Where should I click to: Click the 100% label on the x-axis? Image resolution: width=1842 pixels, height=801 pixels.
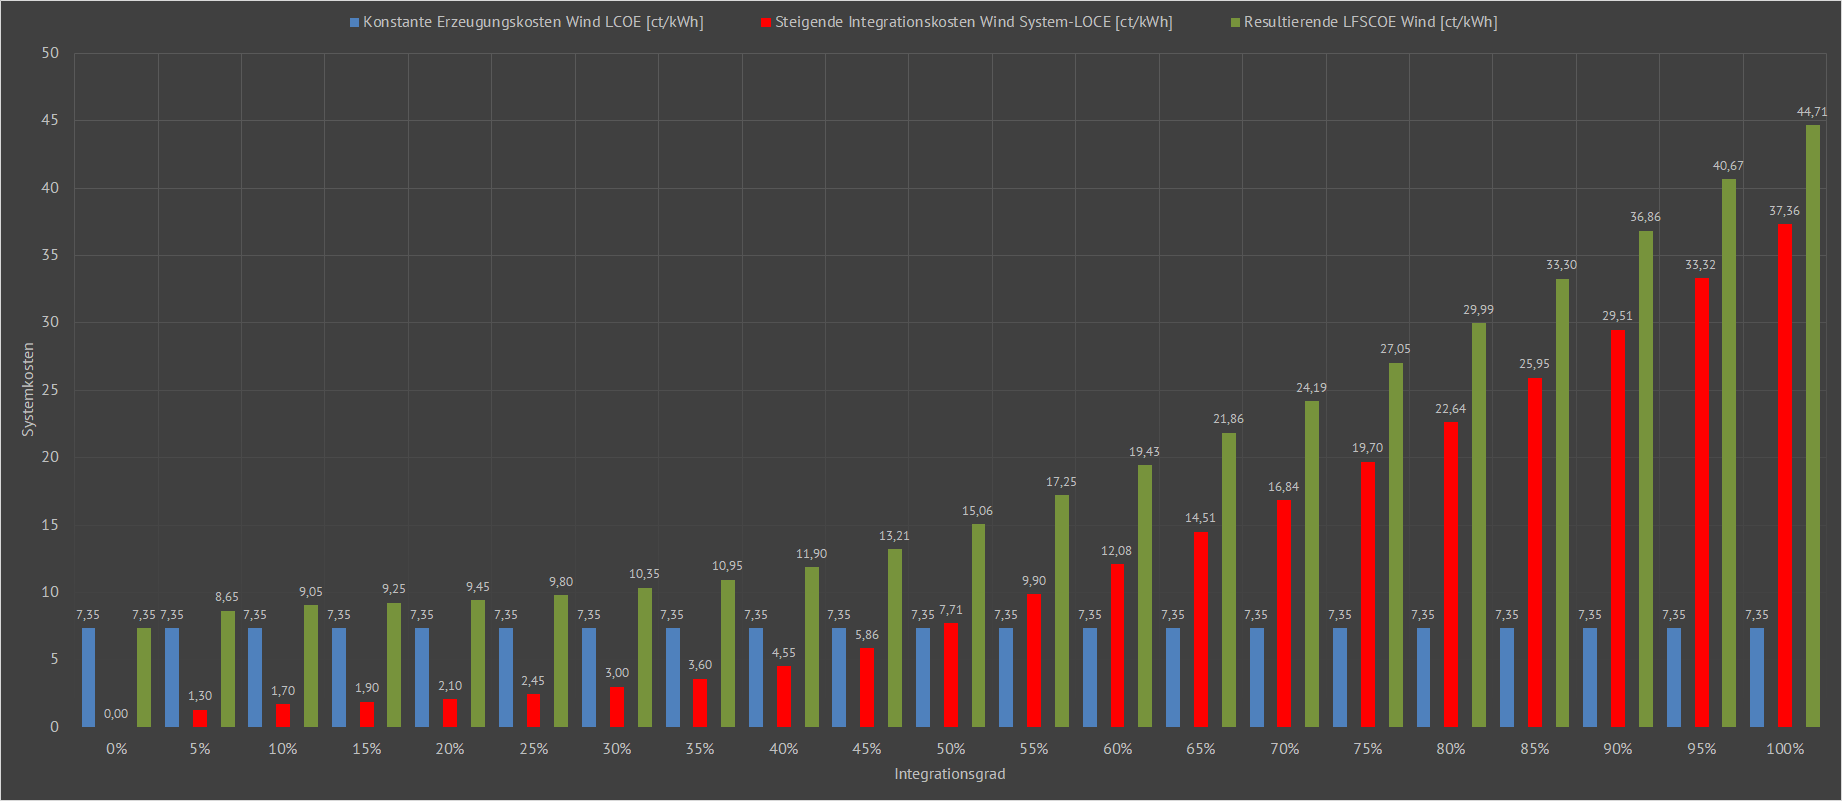pyautogui.click(x=1785, y=749)
